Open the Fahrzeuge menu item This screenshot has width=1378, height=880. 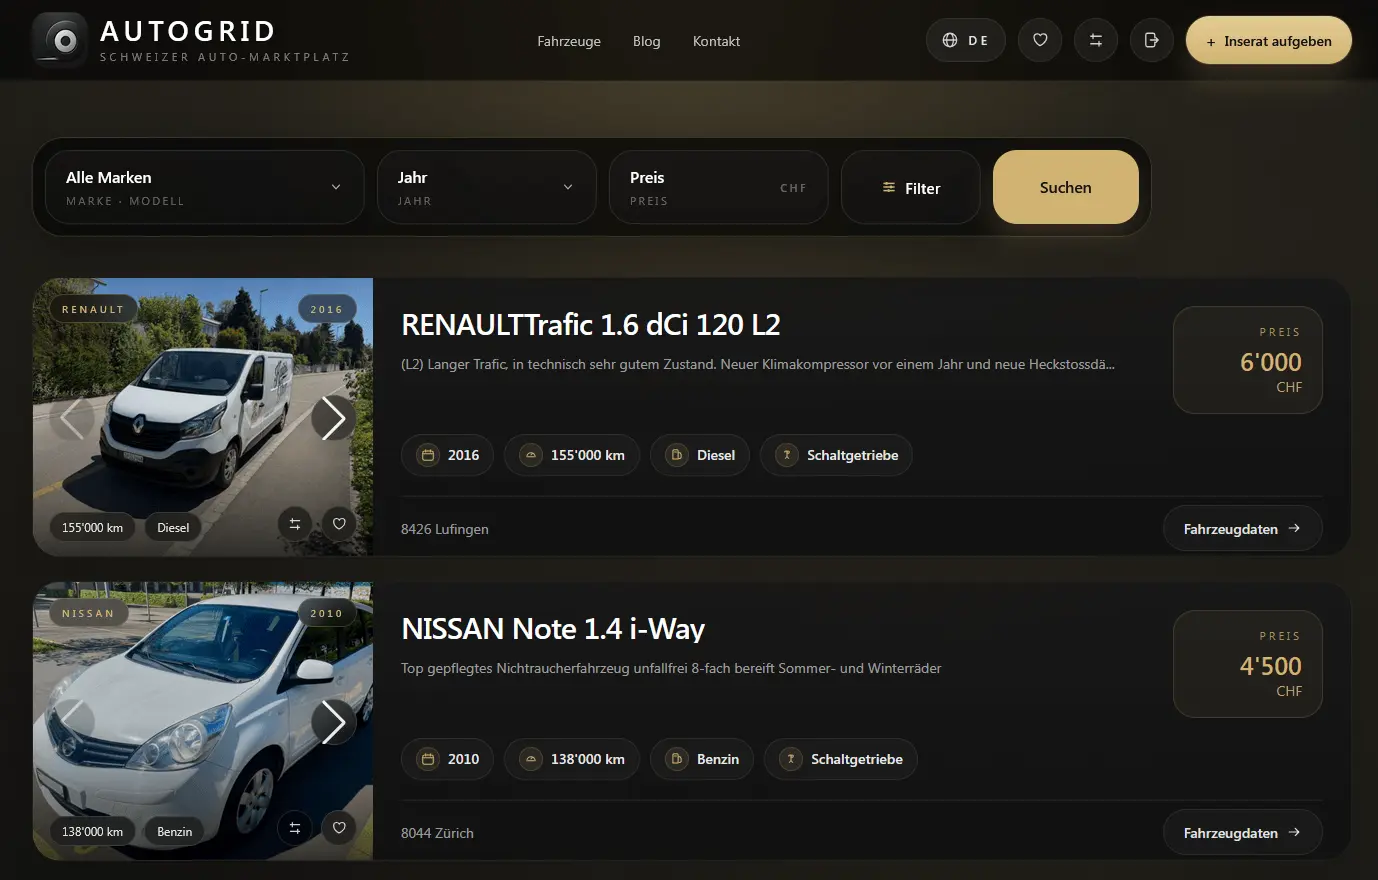click(x=569, y=41)
